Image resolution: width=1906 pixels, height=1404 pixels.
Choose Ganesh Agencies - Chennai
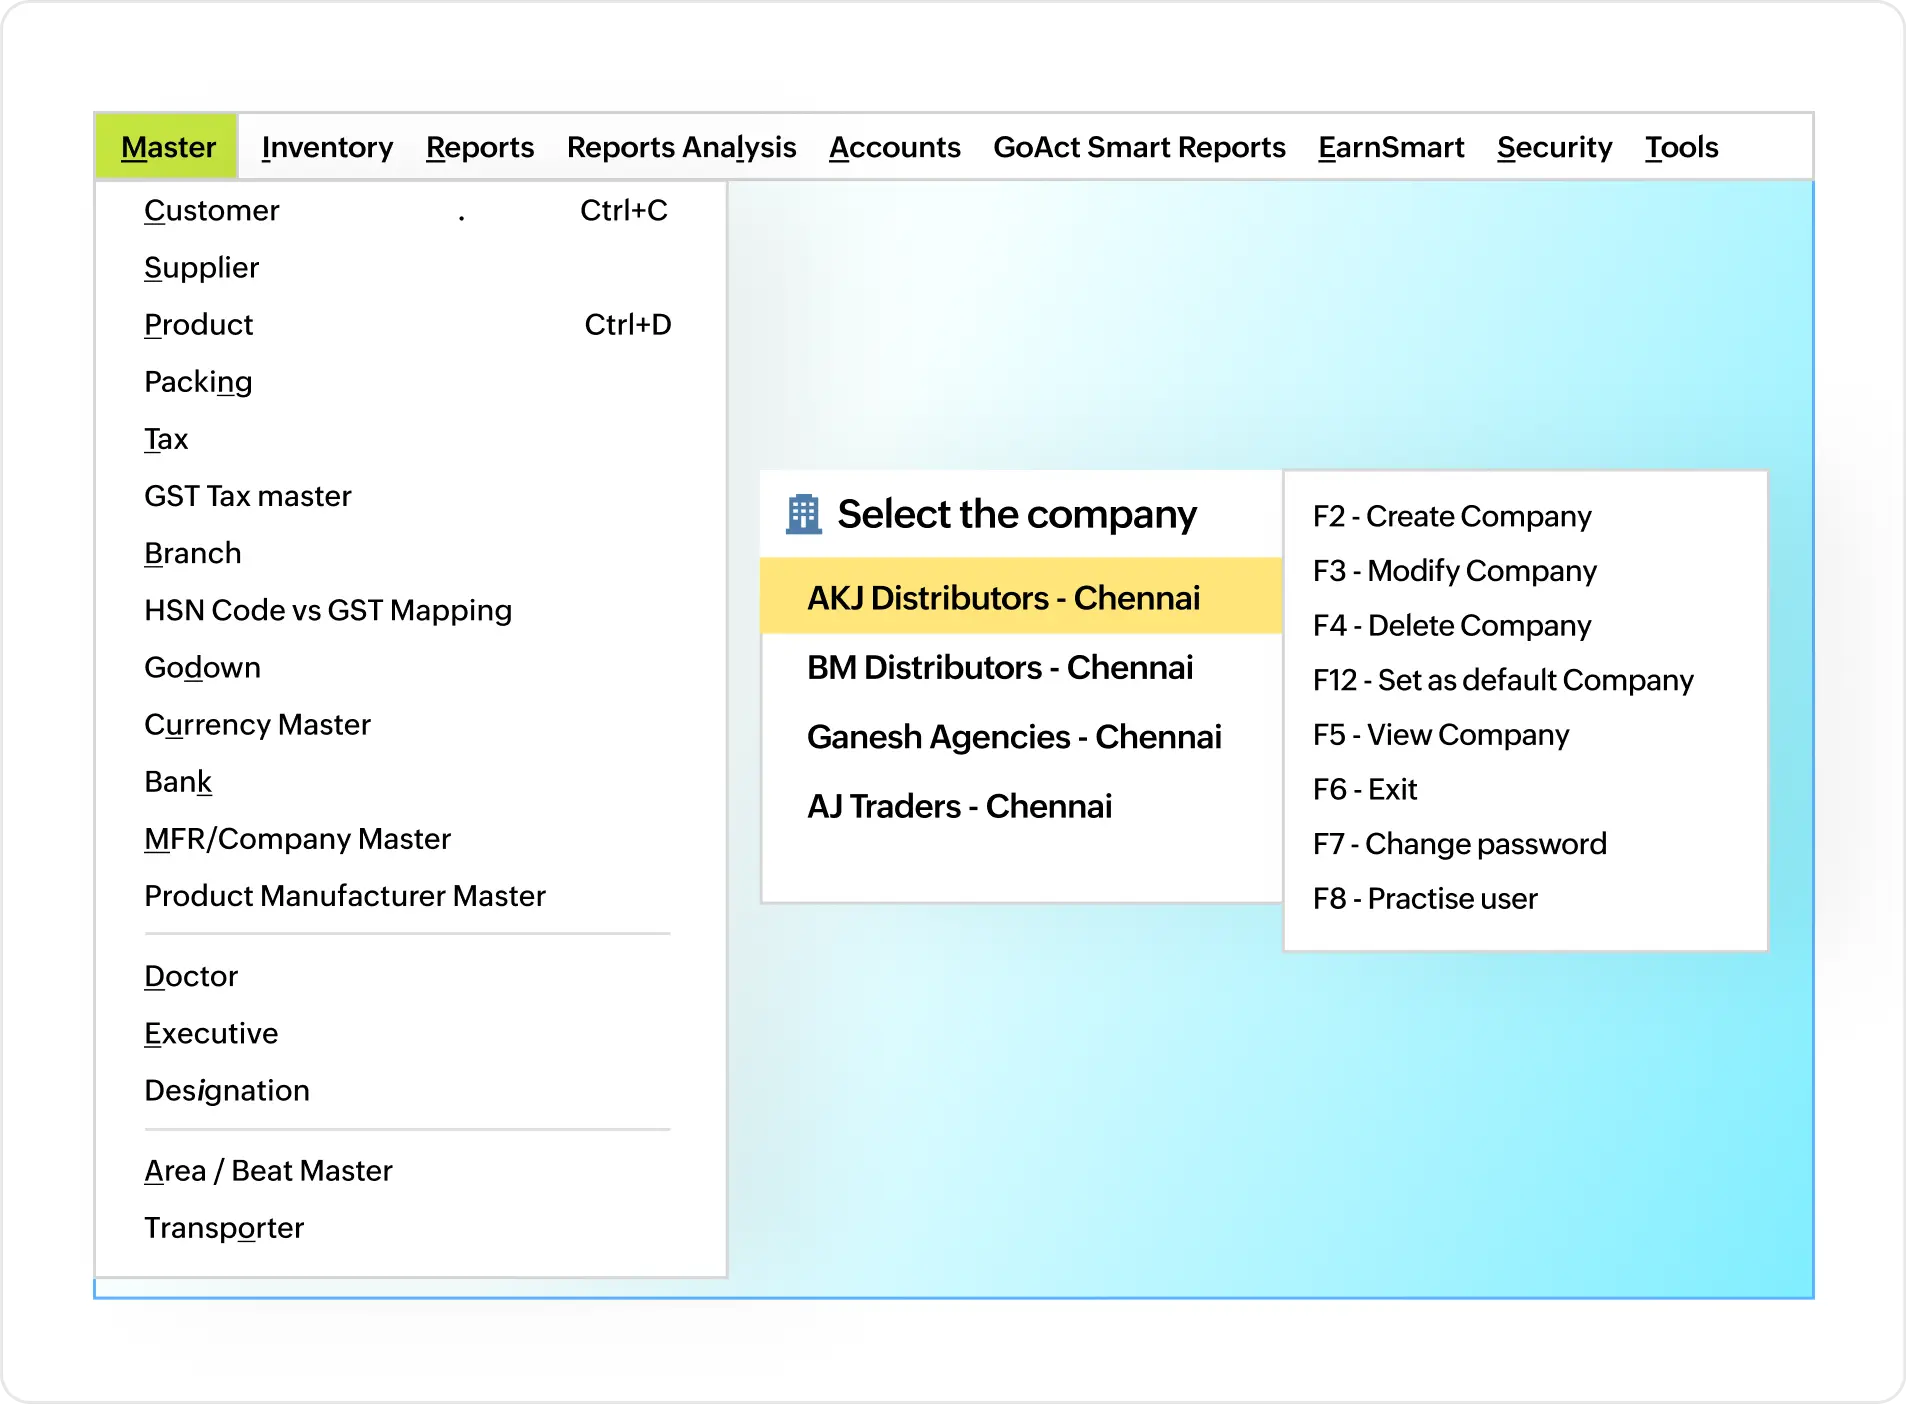coord(1014,737)
